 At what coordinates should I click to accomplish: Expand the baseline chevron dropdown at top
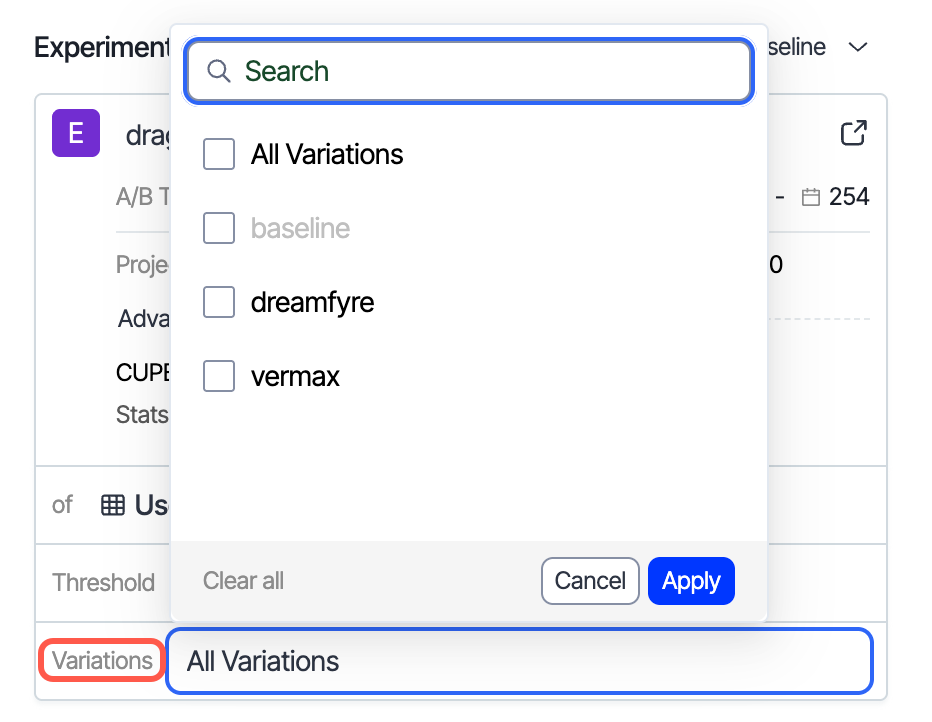click(x=857, y=47)
